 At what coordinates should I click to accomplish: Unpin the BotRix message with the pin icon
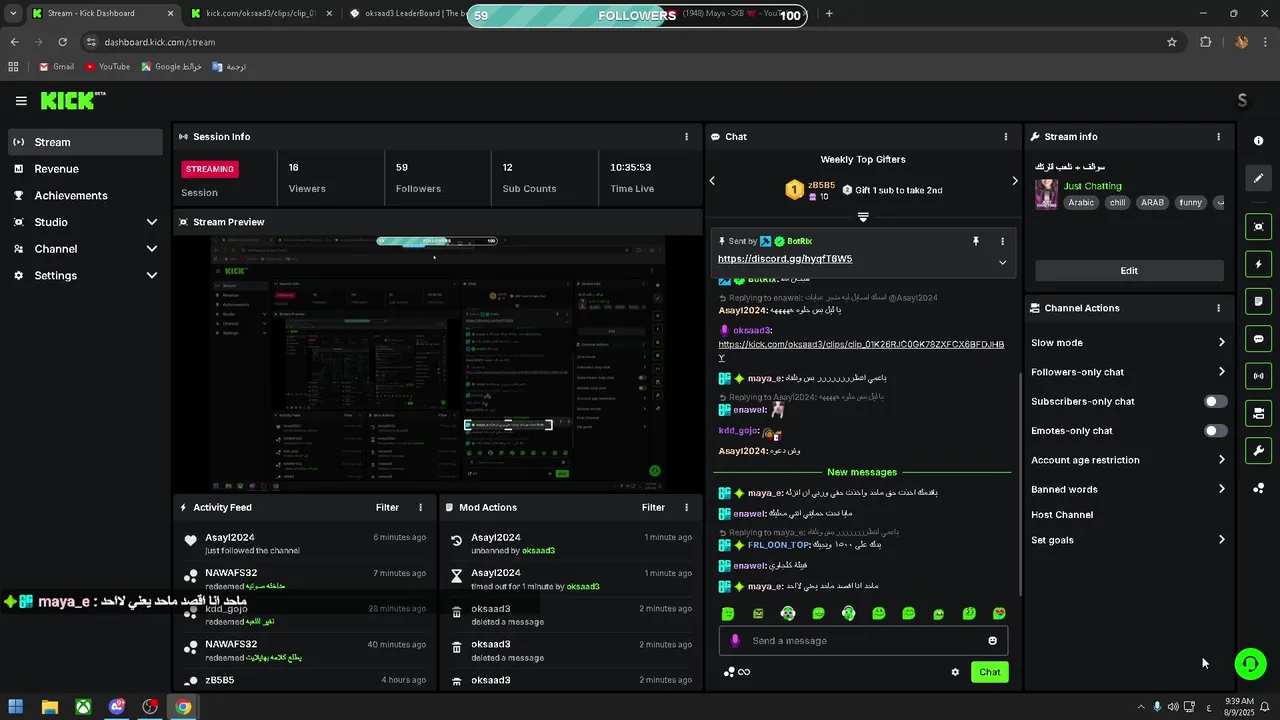pos(976,241)
